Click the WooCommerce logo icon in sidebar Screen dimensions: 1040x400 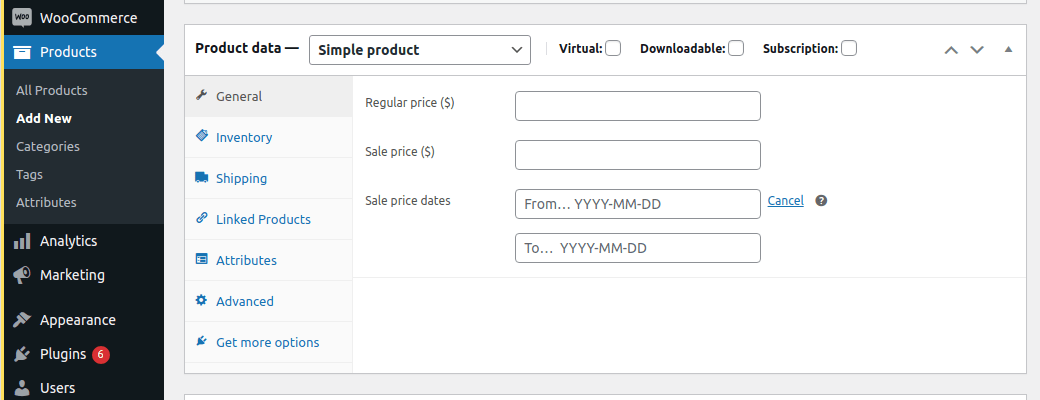pyautogui.click(x=22, y=18)
